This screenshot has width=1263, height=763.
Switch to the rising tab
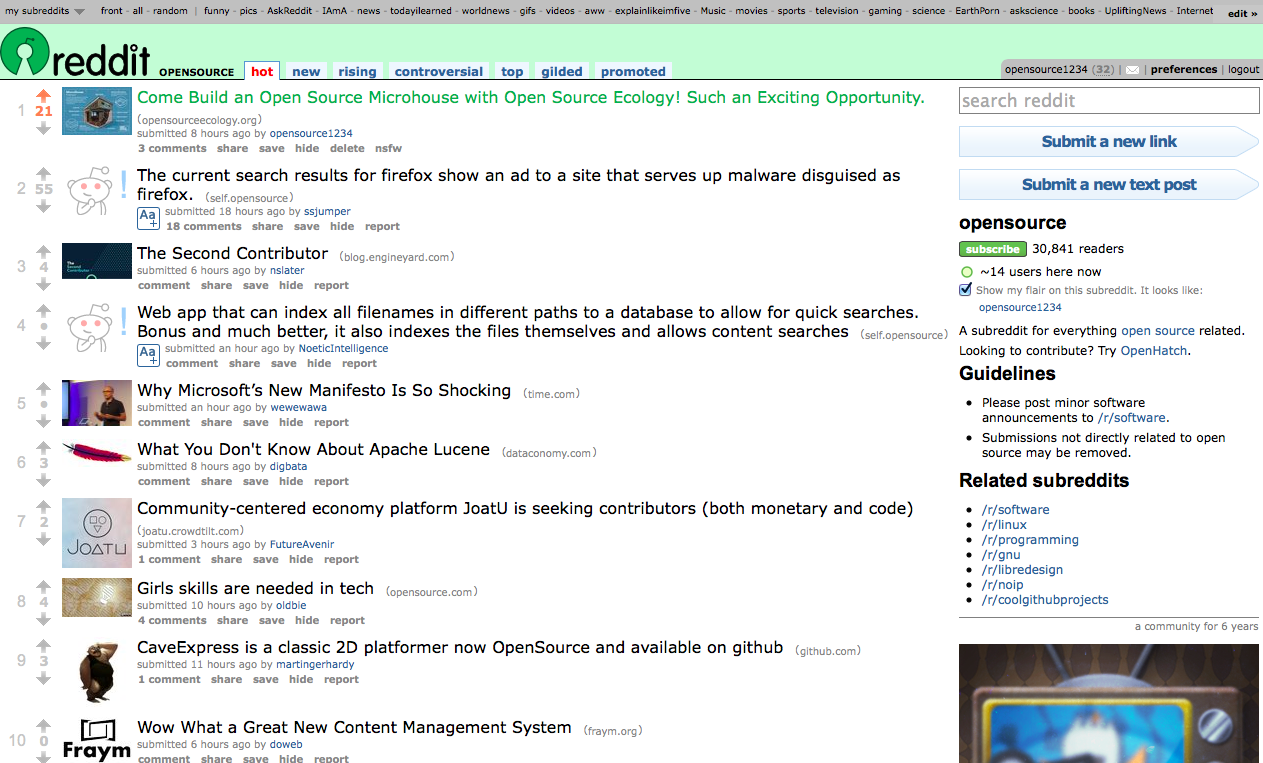point(357,71)
